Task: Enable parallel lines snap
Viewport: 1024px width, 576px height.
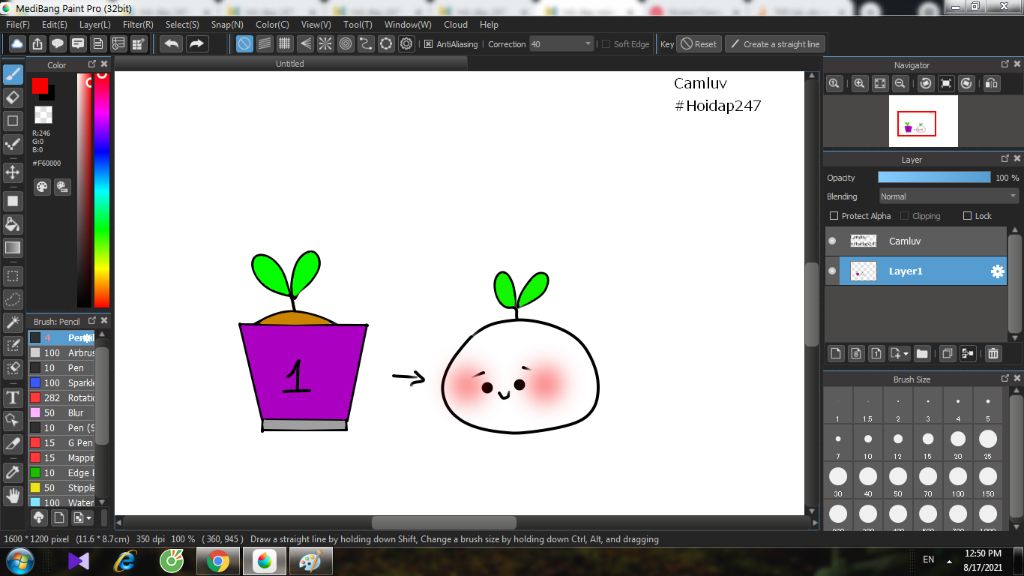Action: click(264, 44)
